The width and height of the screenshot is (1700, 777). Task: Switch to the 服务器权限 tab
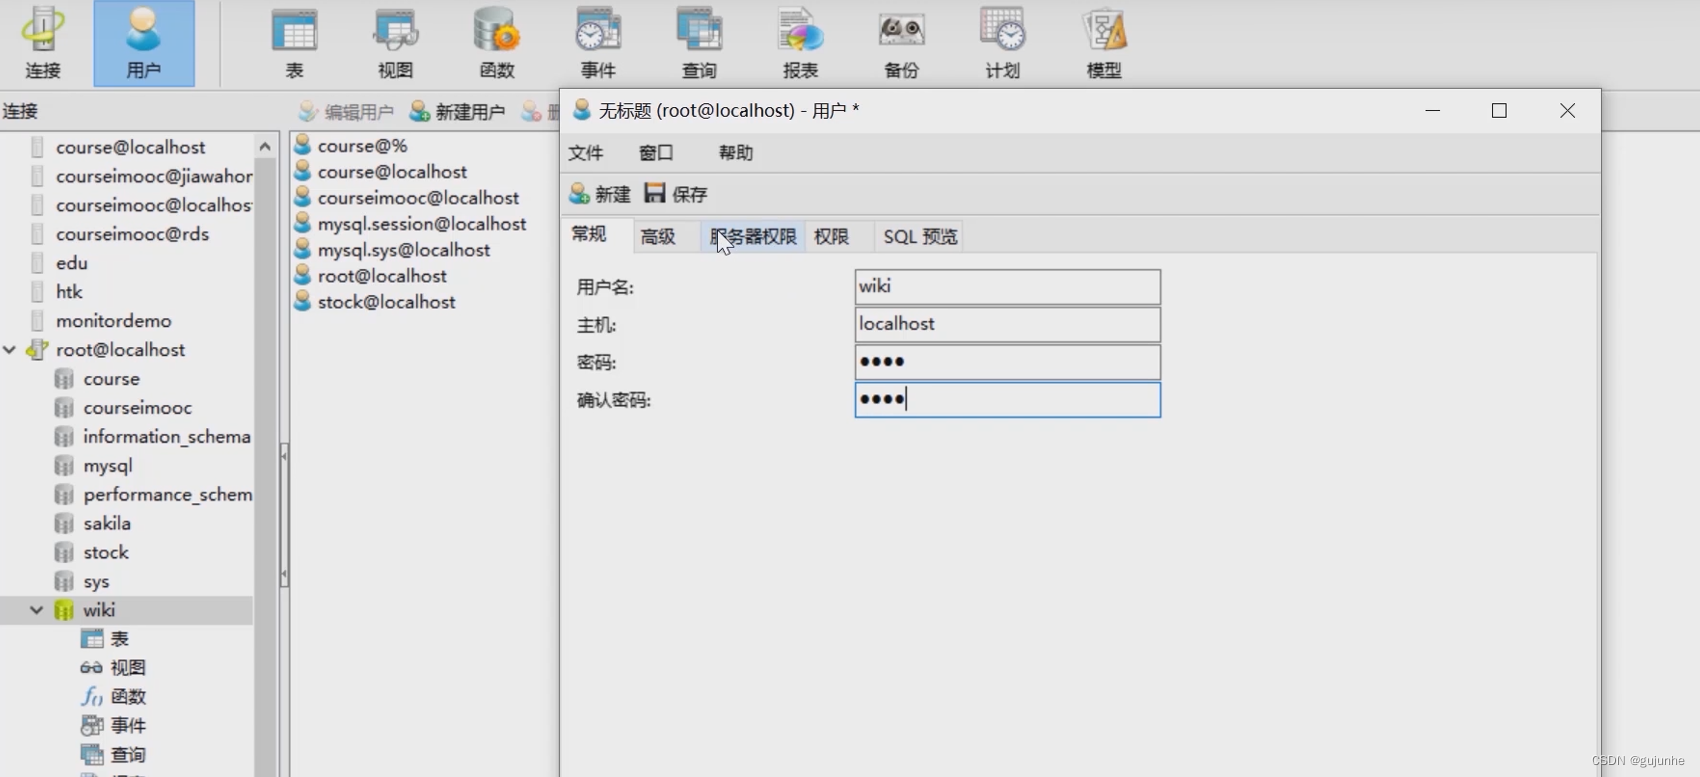(753, 237)
